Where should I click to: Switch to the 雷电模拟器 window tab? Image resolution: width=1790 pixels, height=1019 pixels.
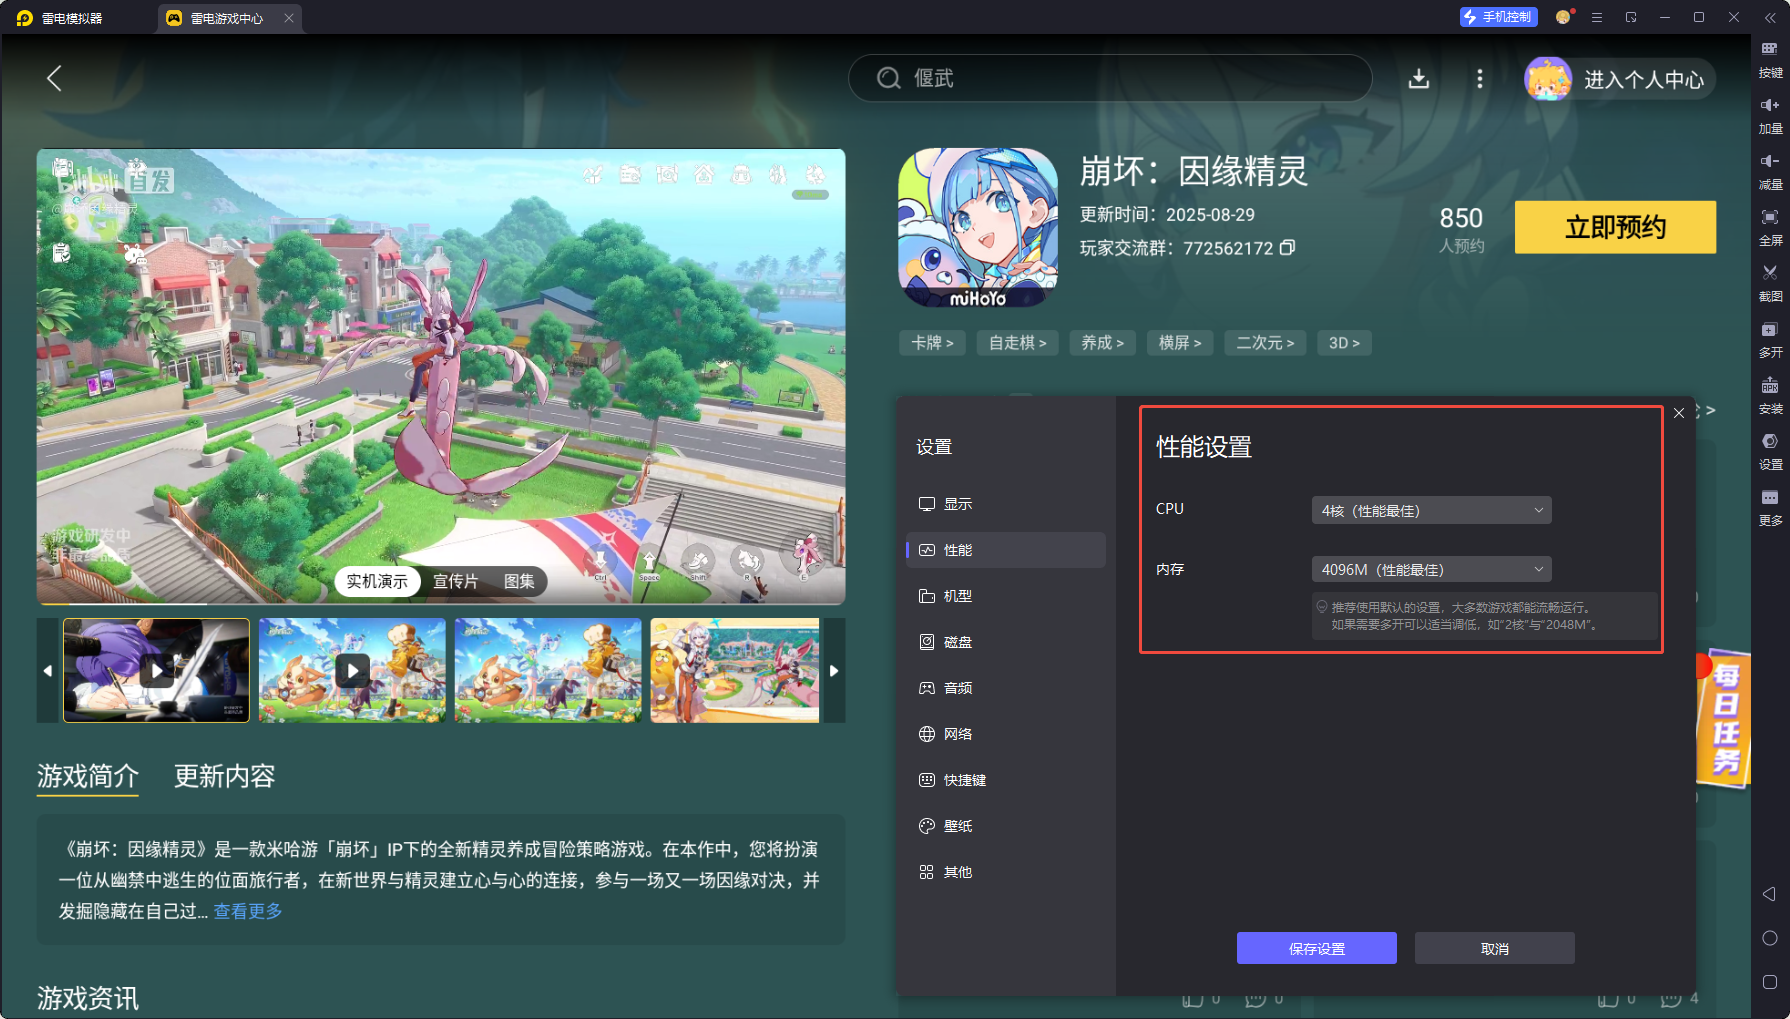[72, 18]
